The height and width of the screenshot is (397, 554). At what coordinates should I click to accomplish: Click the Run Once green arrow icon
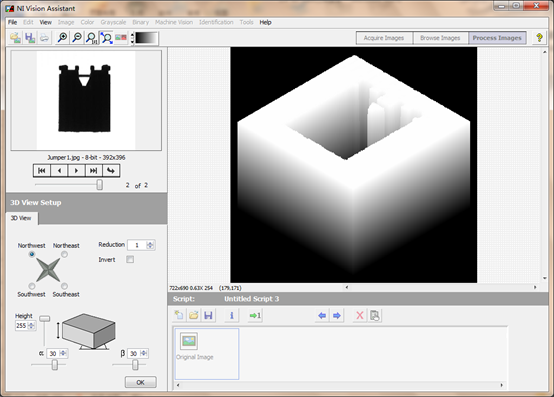pyautogui.click(x=255, y=315)
